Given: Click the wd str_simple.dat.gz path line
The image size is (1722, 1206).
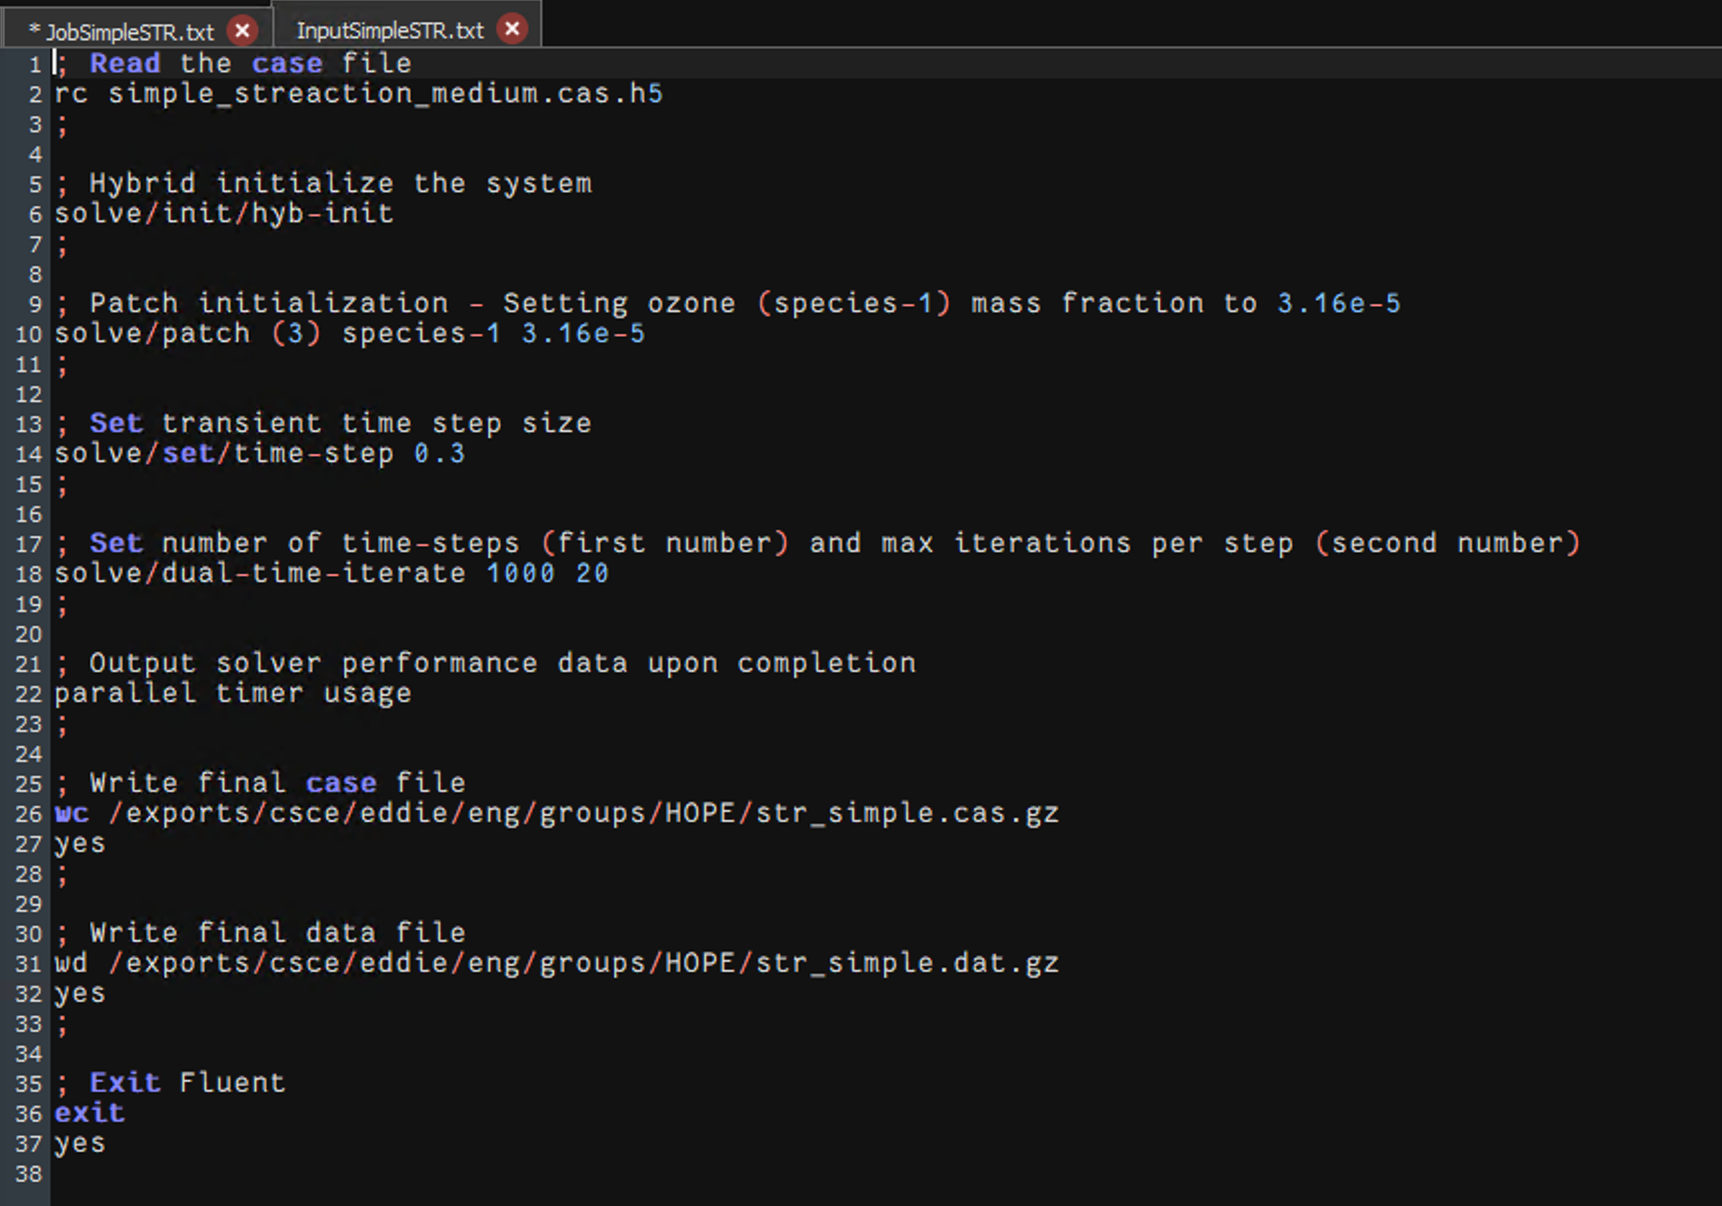Looking at the screenshot, I should (x=557, y=964).
